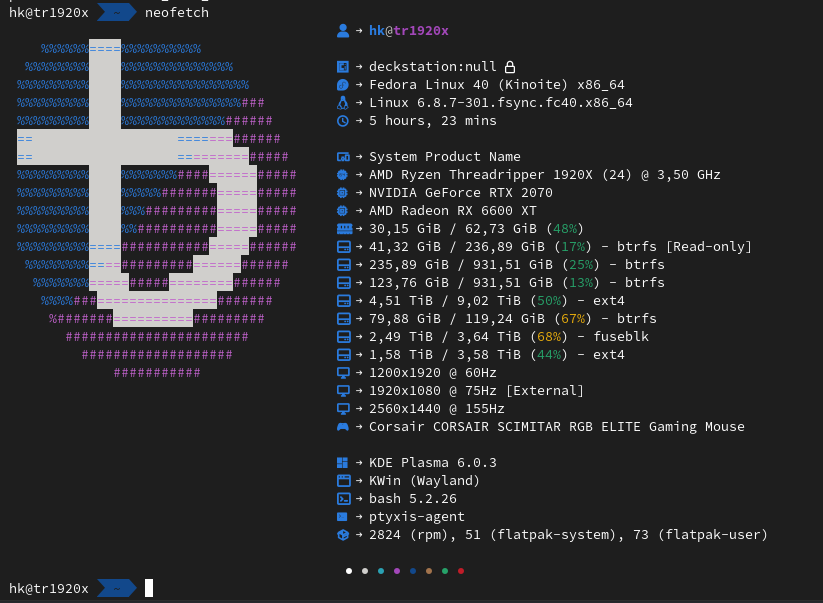The width and height of the screenshot is (823, 603).
Task: Click the window icon beside KWin (Wayland)
Action: (x=343, y=481)
